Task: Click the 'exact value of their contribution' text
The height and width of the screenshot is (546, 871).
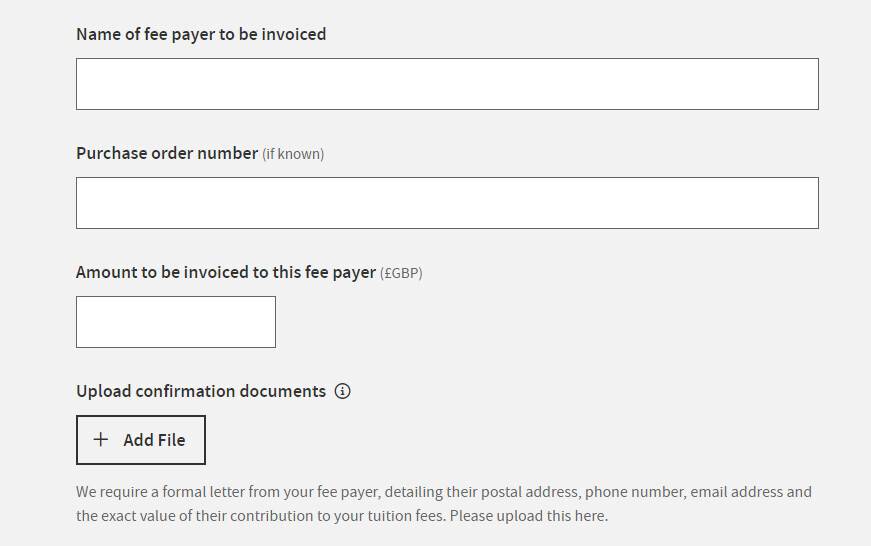Action: click(208, 516)
